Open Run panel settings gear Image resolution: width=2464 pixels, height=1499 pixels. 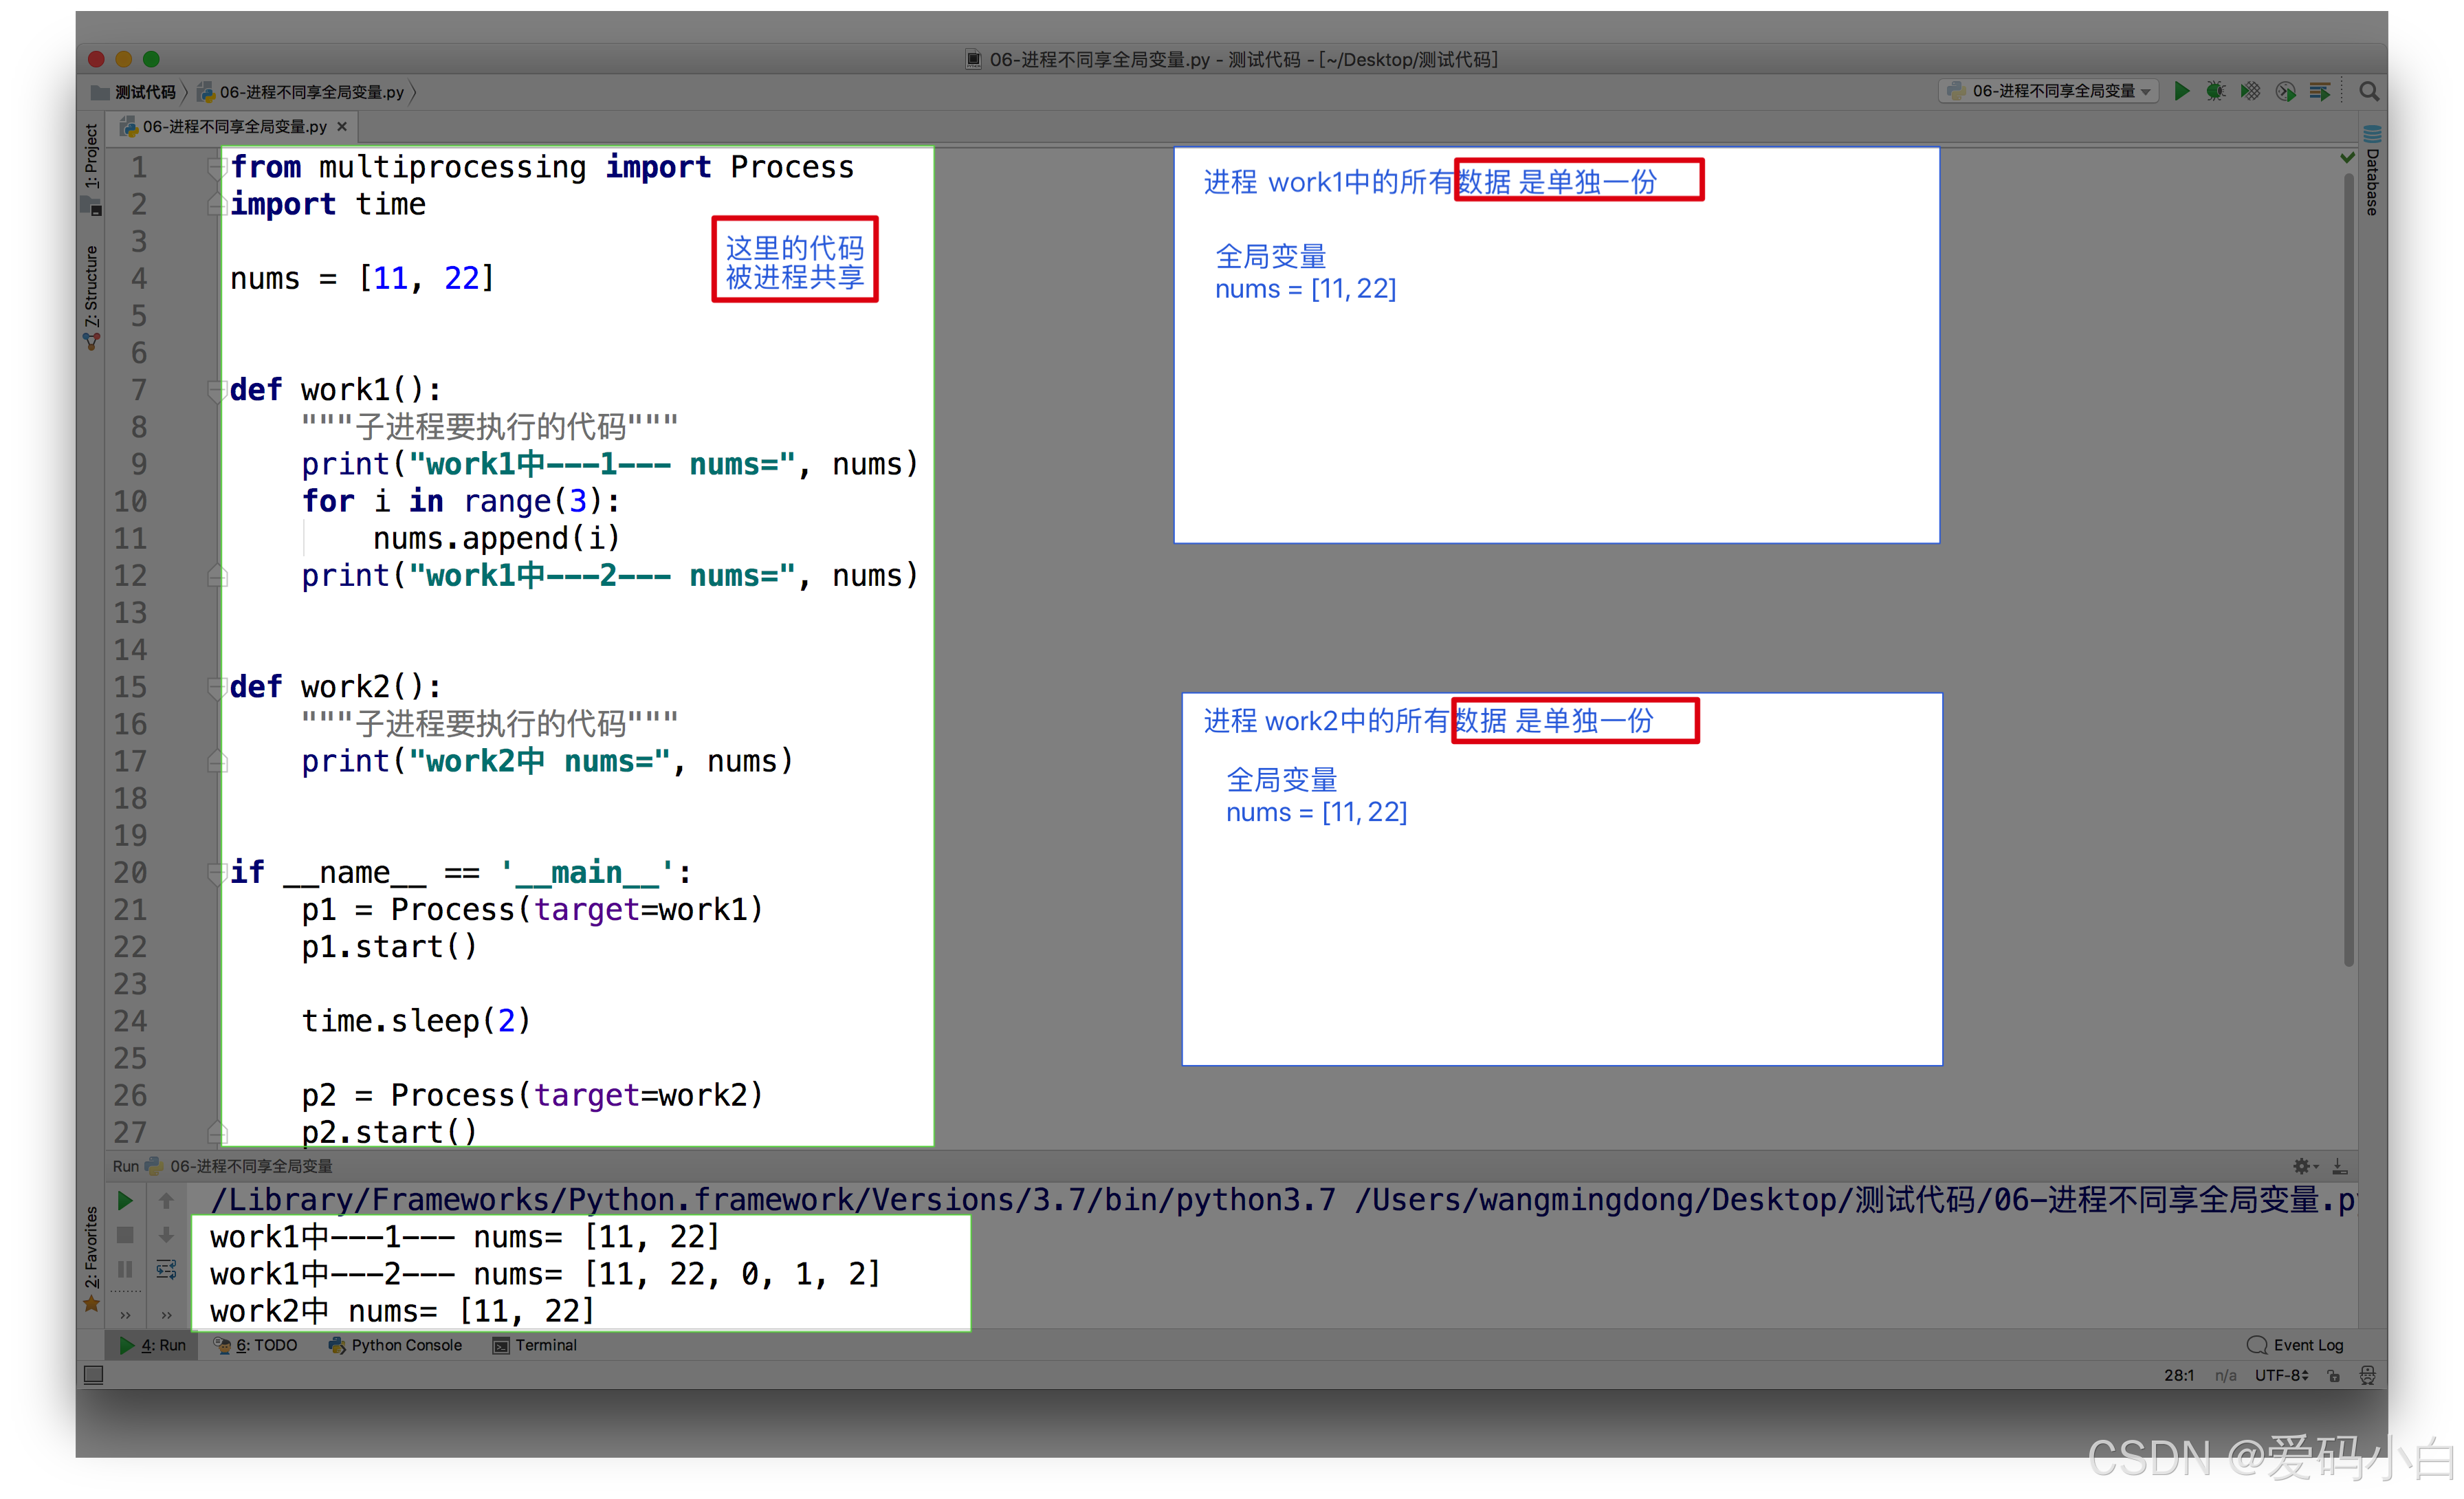(x=2301, y=1166)
